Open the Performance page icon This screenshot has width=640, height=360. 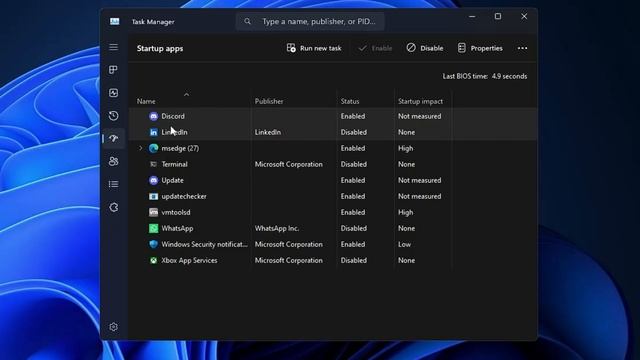pos(113,93)
